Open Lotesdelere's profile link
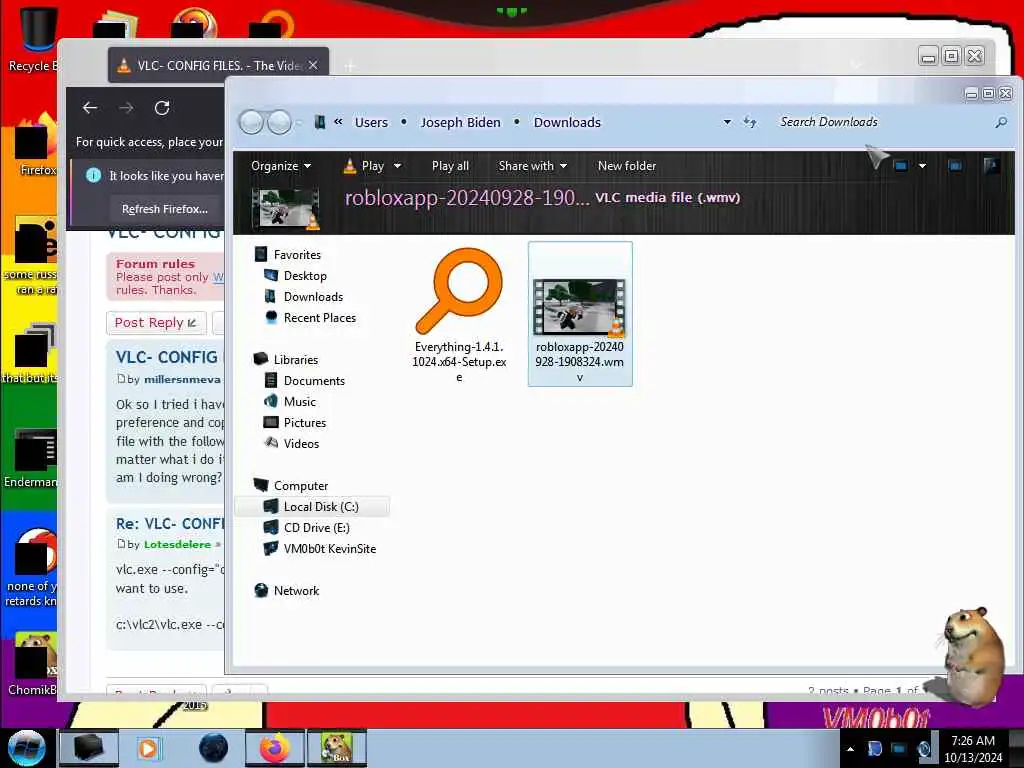 178,545
